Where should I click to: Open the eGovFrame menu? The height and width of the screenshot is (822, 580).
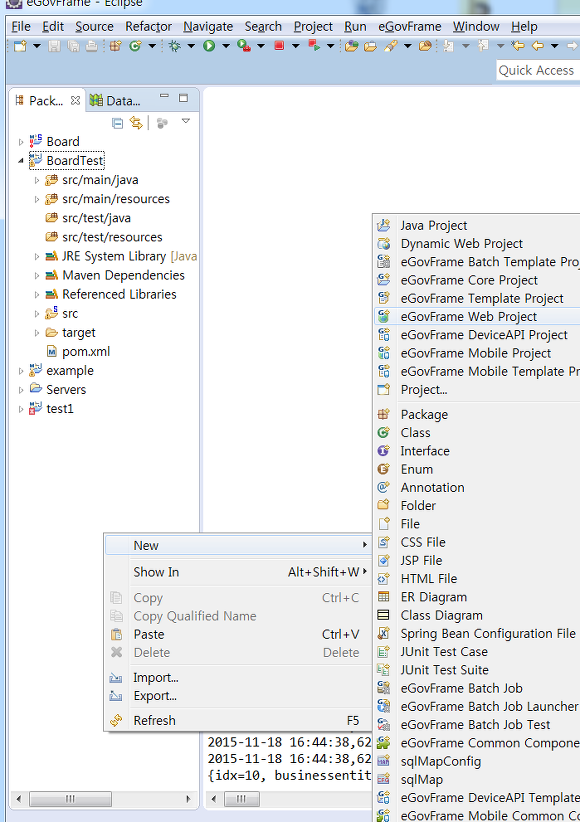pyautogui.click(x=410, y=26)
